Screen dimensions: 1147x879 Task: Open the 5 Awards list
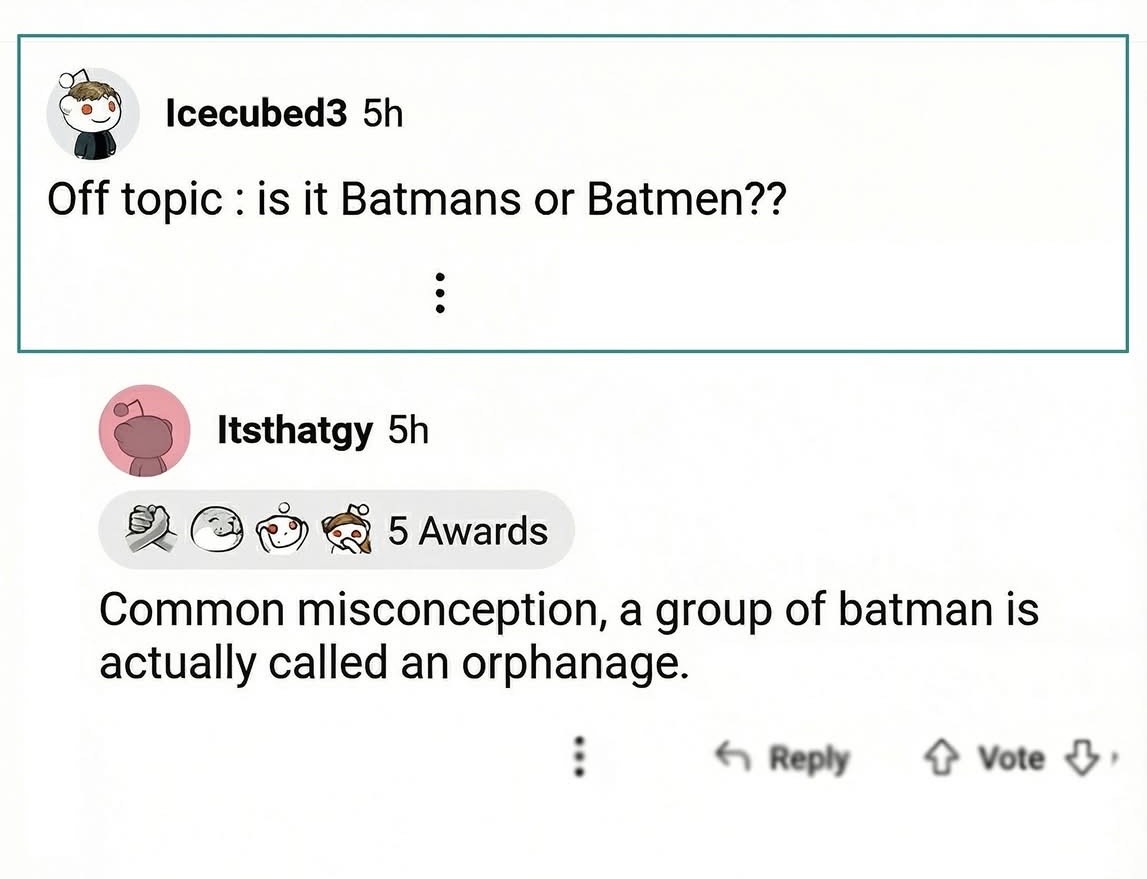pyautogui.click(x=467, y=531)
